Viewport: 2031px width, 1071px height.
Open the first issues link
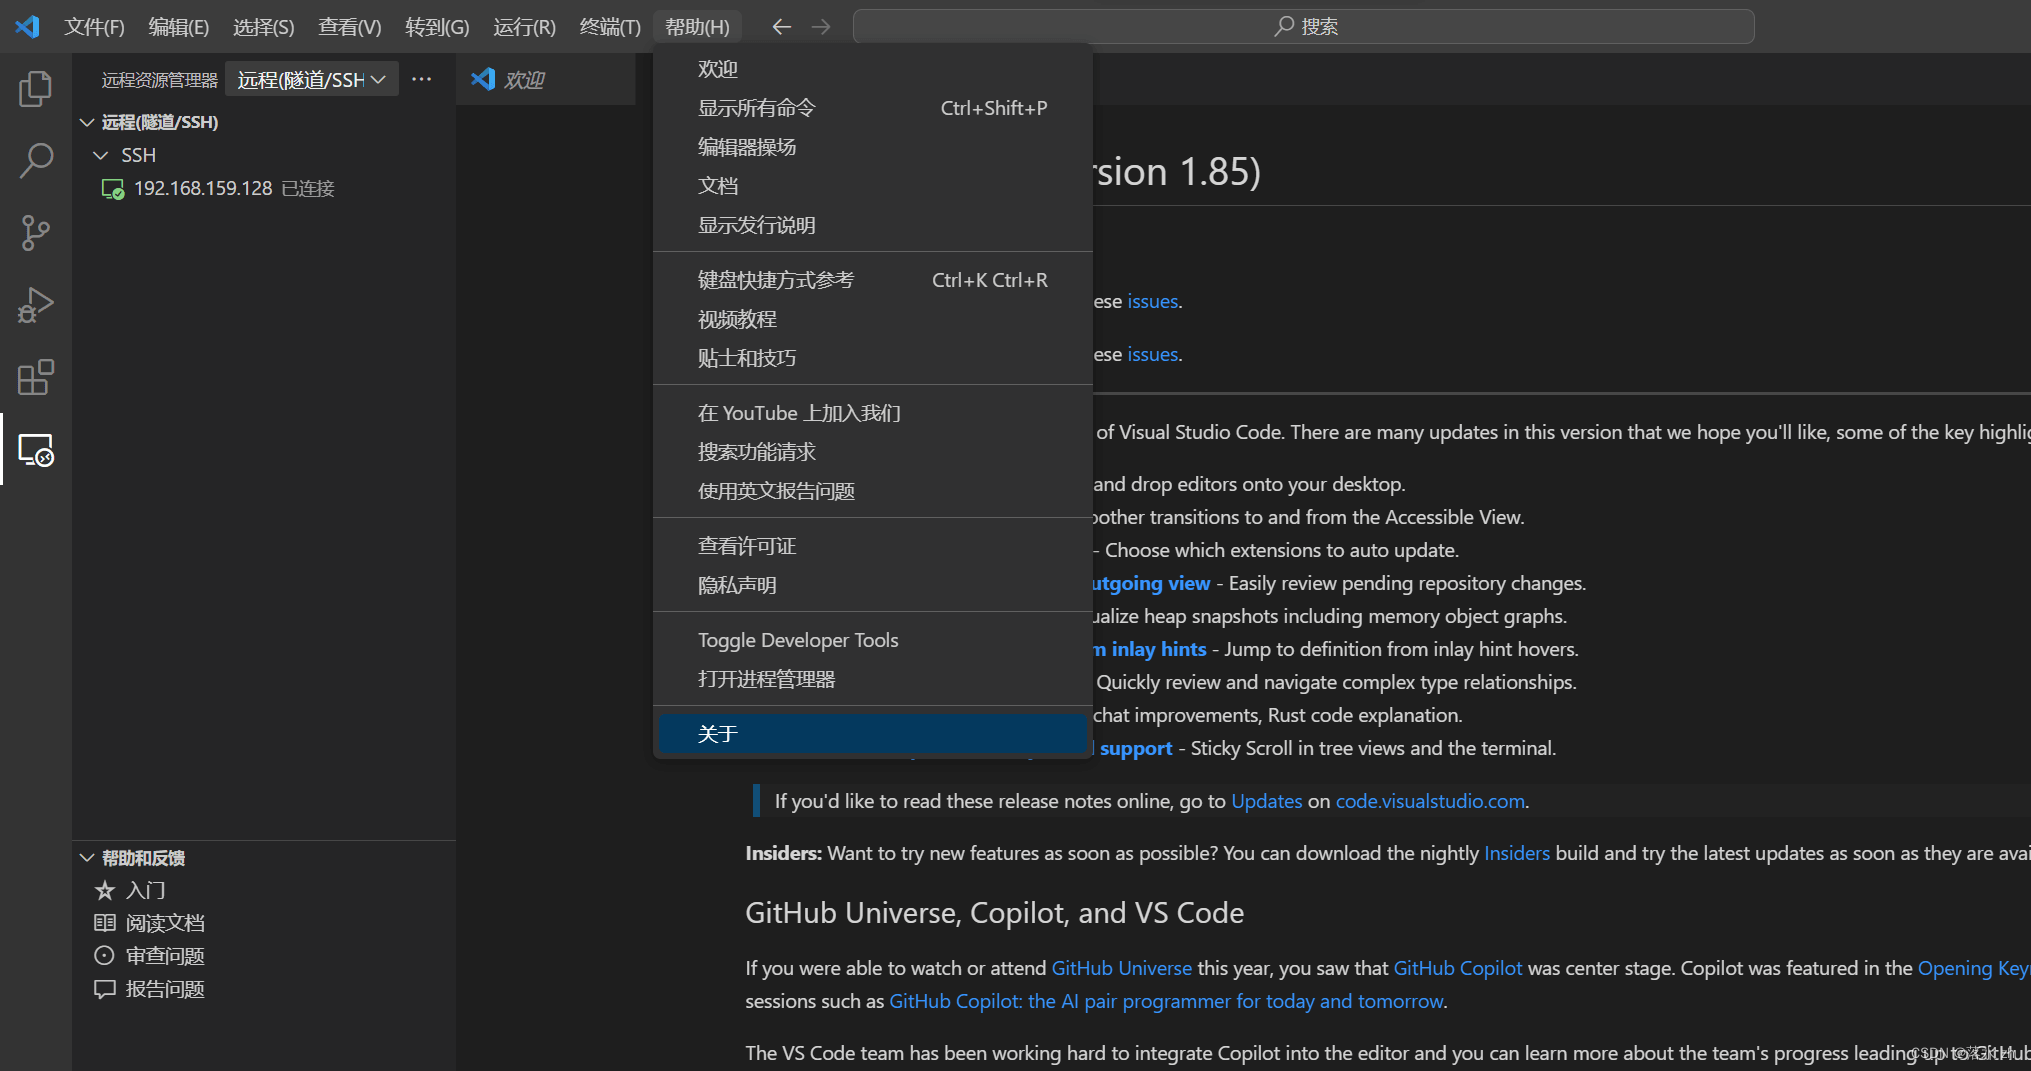[x=1152, y=301]
